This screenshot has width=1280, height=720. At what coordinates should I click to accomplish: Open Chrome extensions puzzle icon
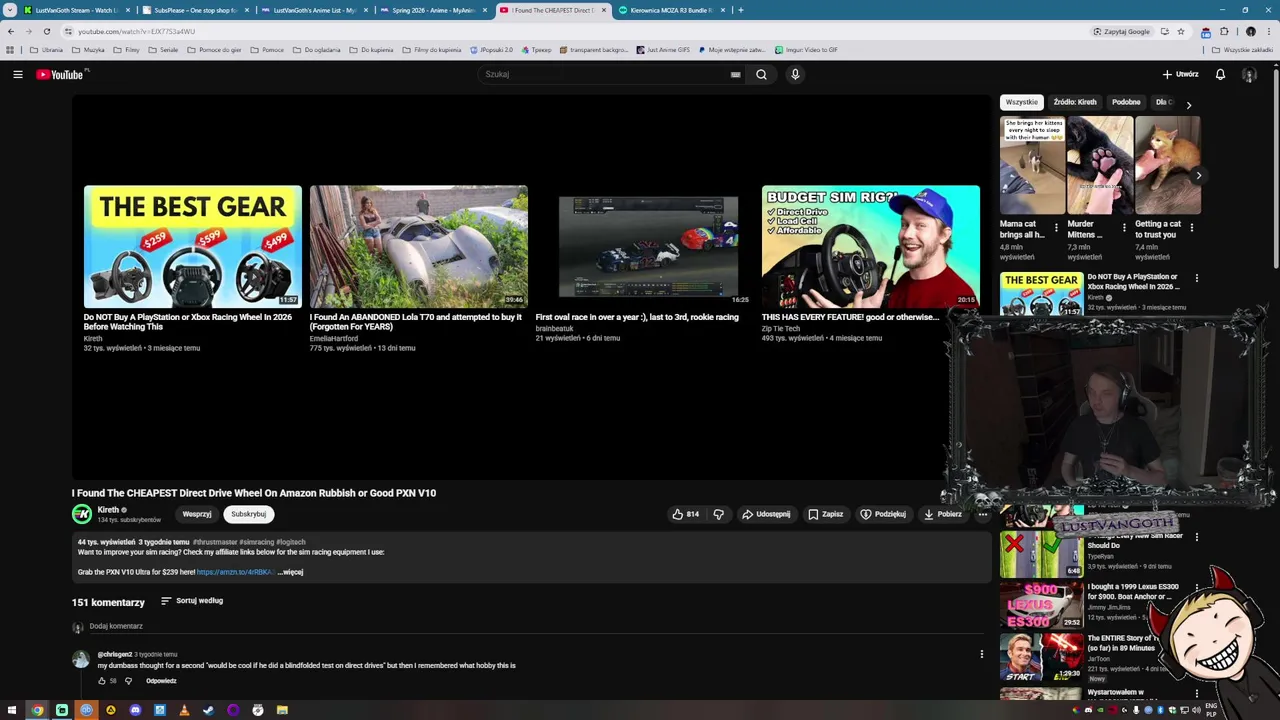pyautogui.click(x=1224, y=31)
